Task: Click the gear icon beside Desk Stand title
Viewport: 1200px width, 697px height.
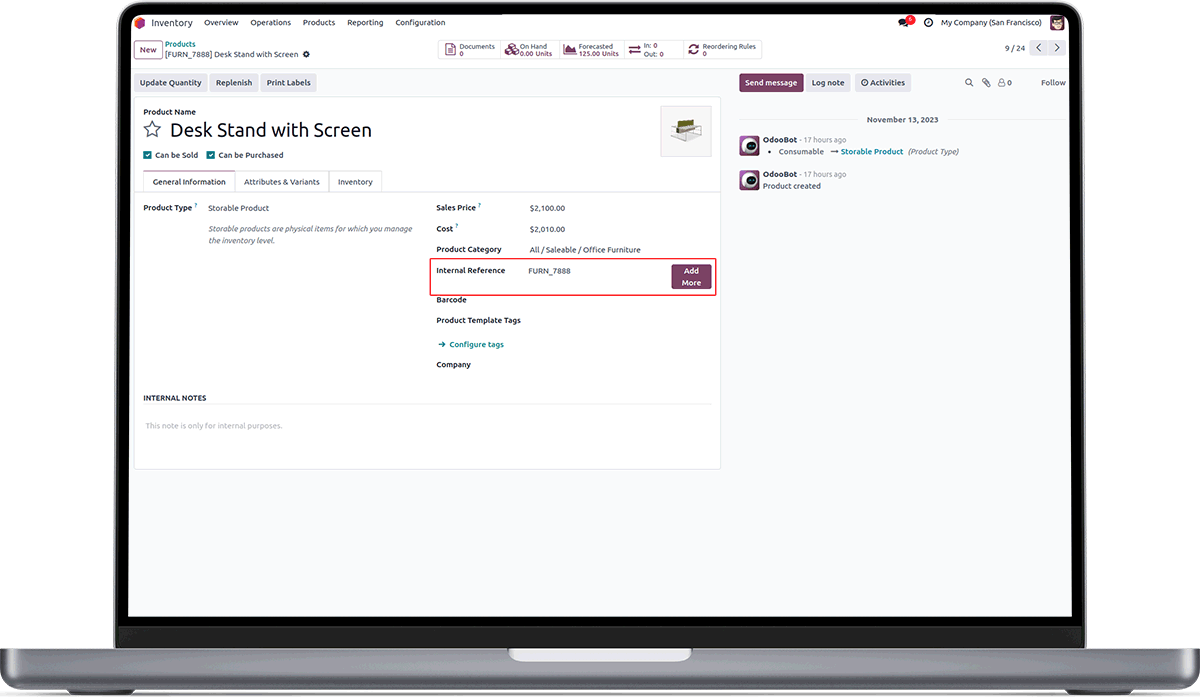Action: point(306,54)
